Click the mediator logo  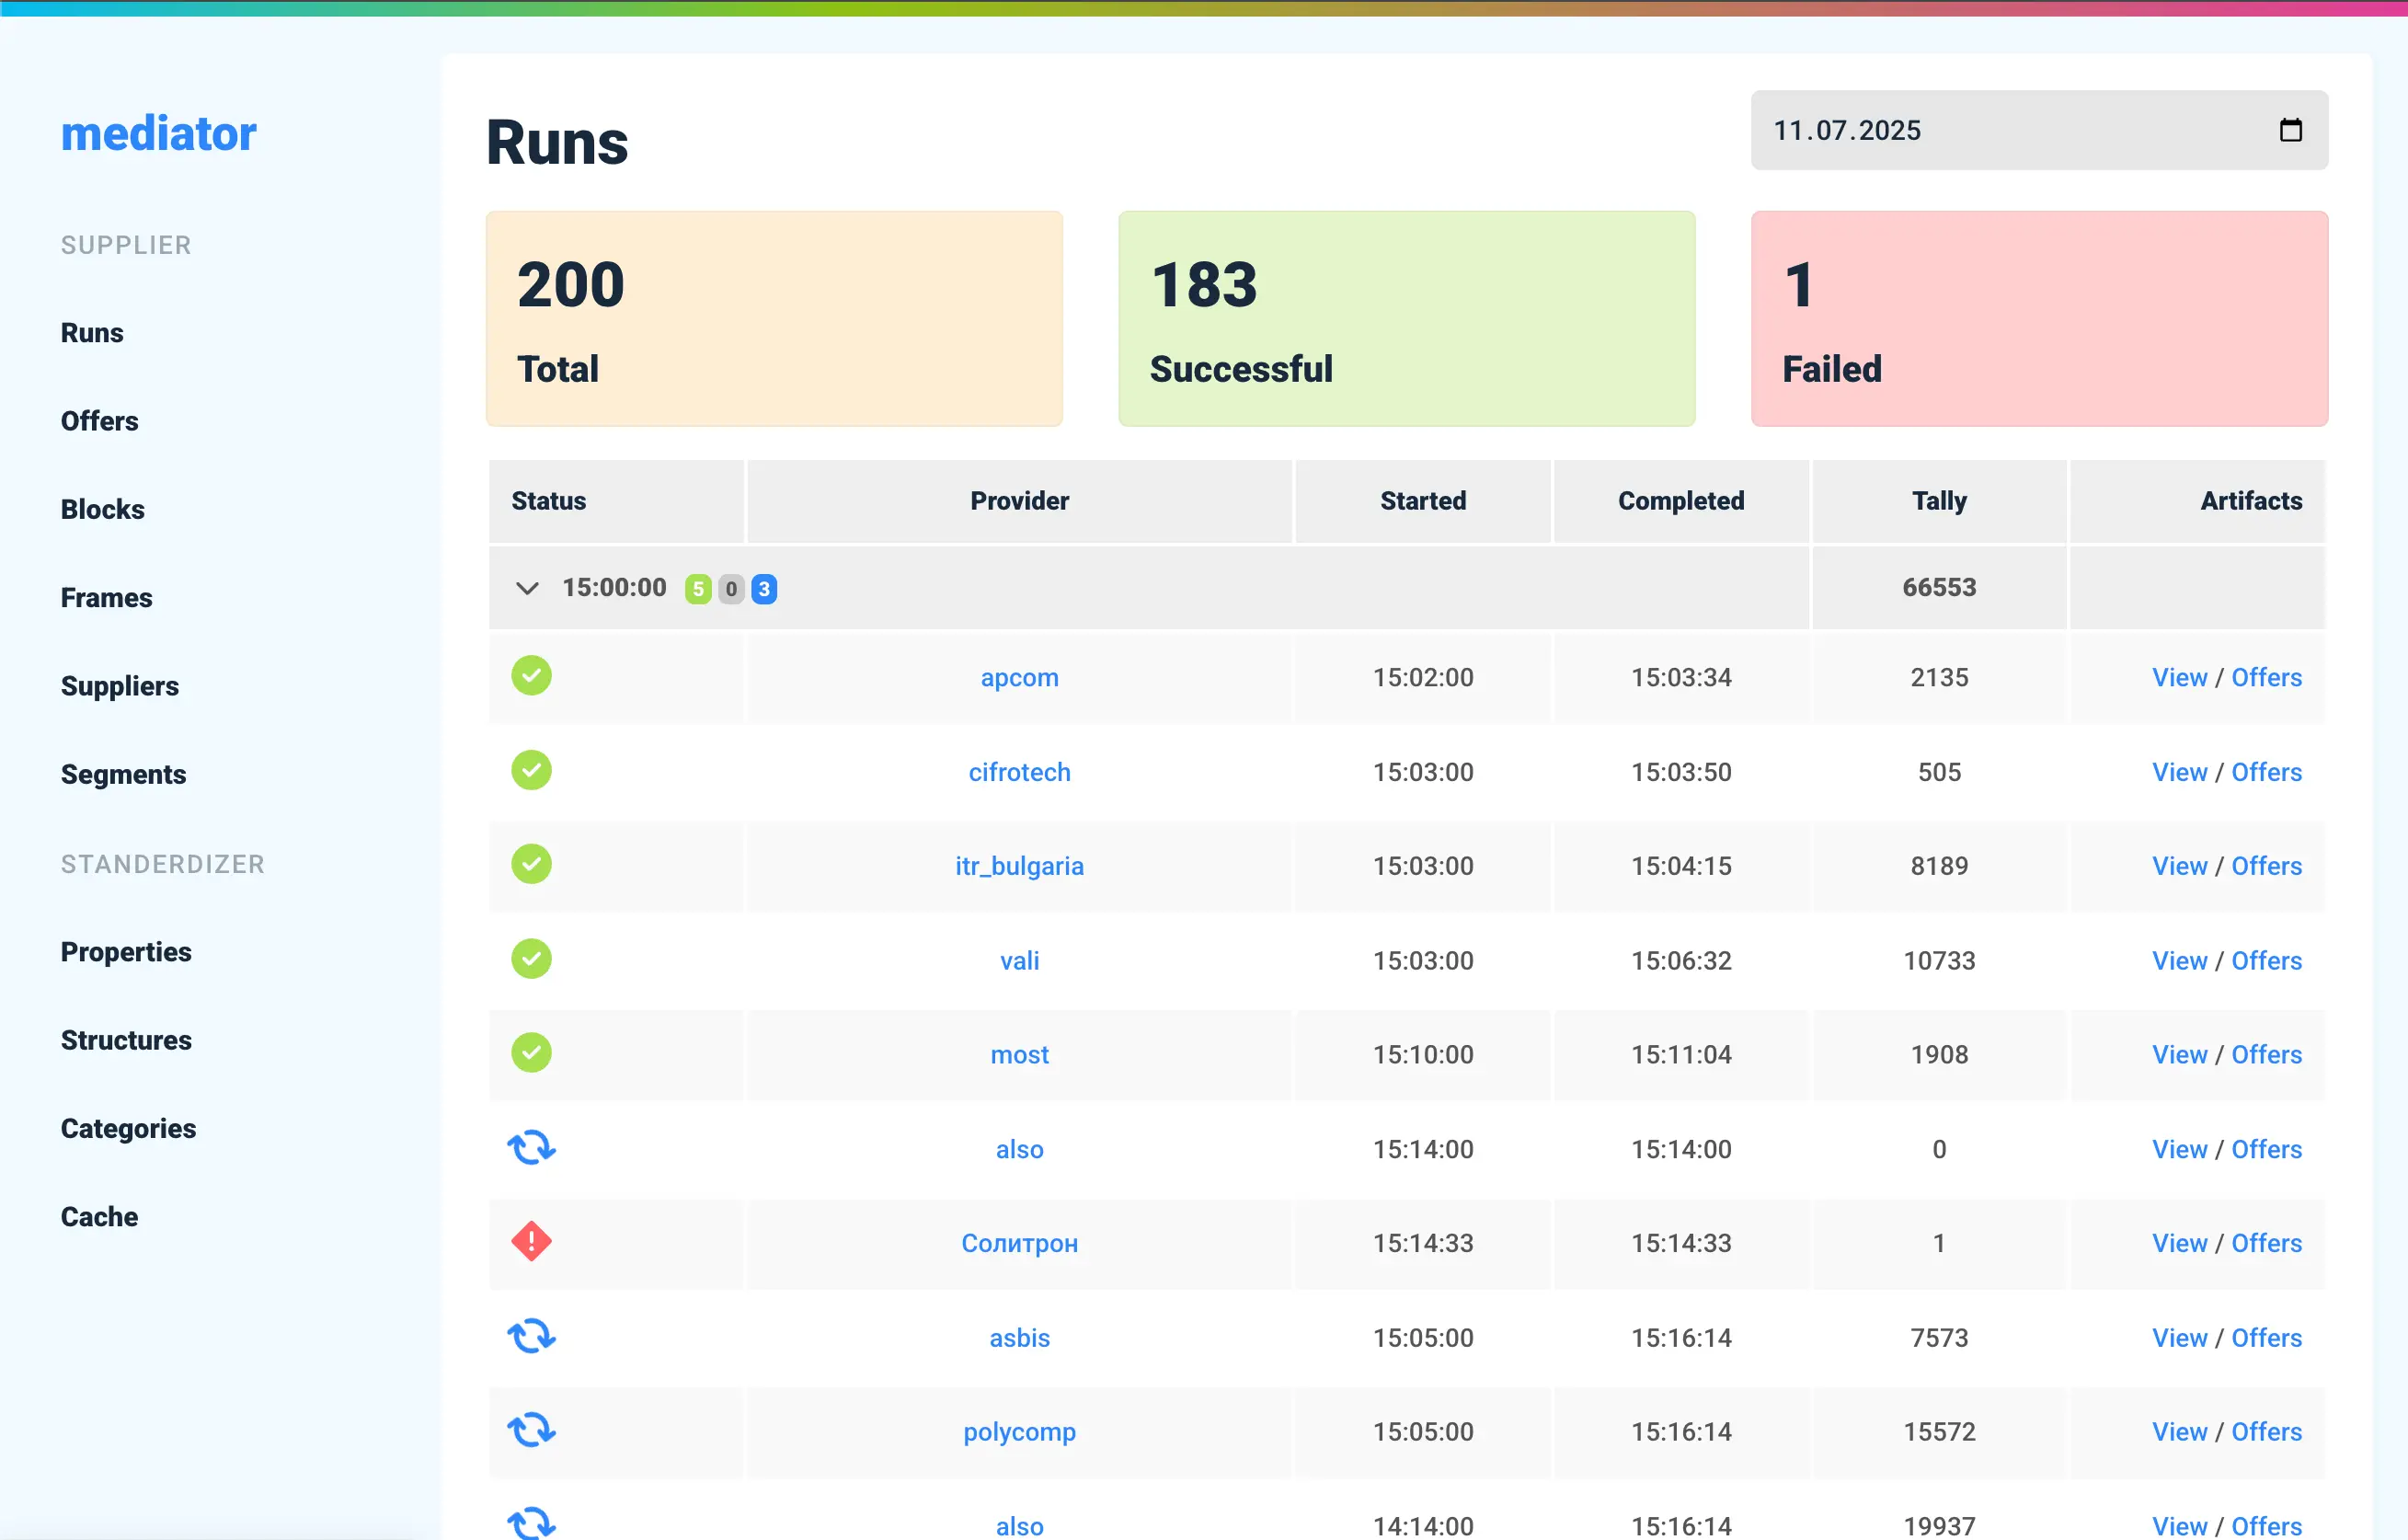point(158,133)
